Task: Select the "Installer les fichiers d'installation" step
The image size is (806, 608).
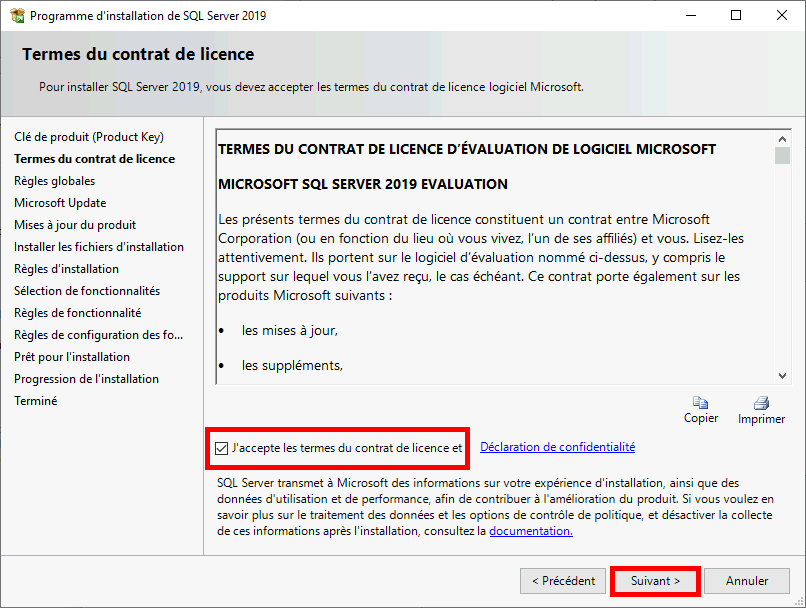Action: point(98,246)
